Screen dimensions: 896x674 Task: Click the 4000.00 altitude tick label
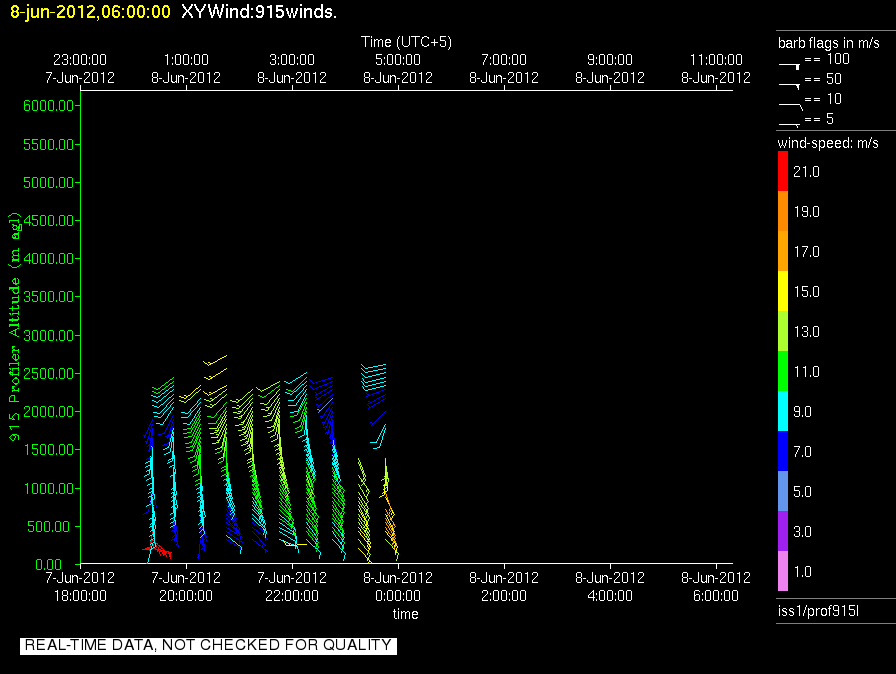pos(49,259)
